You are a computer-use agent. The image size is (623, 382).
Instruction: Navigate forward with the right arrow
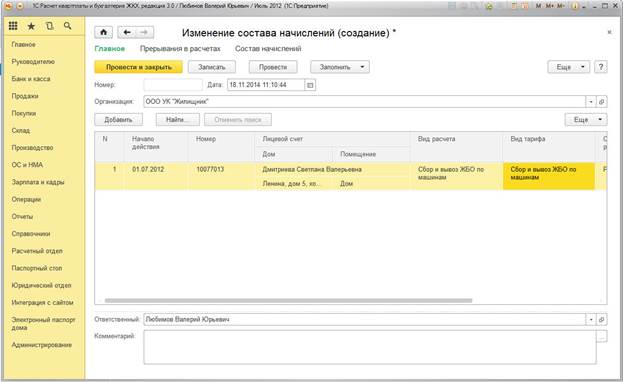tap(144, 32)
